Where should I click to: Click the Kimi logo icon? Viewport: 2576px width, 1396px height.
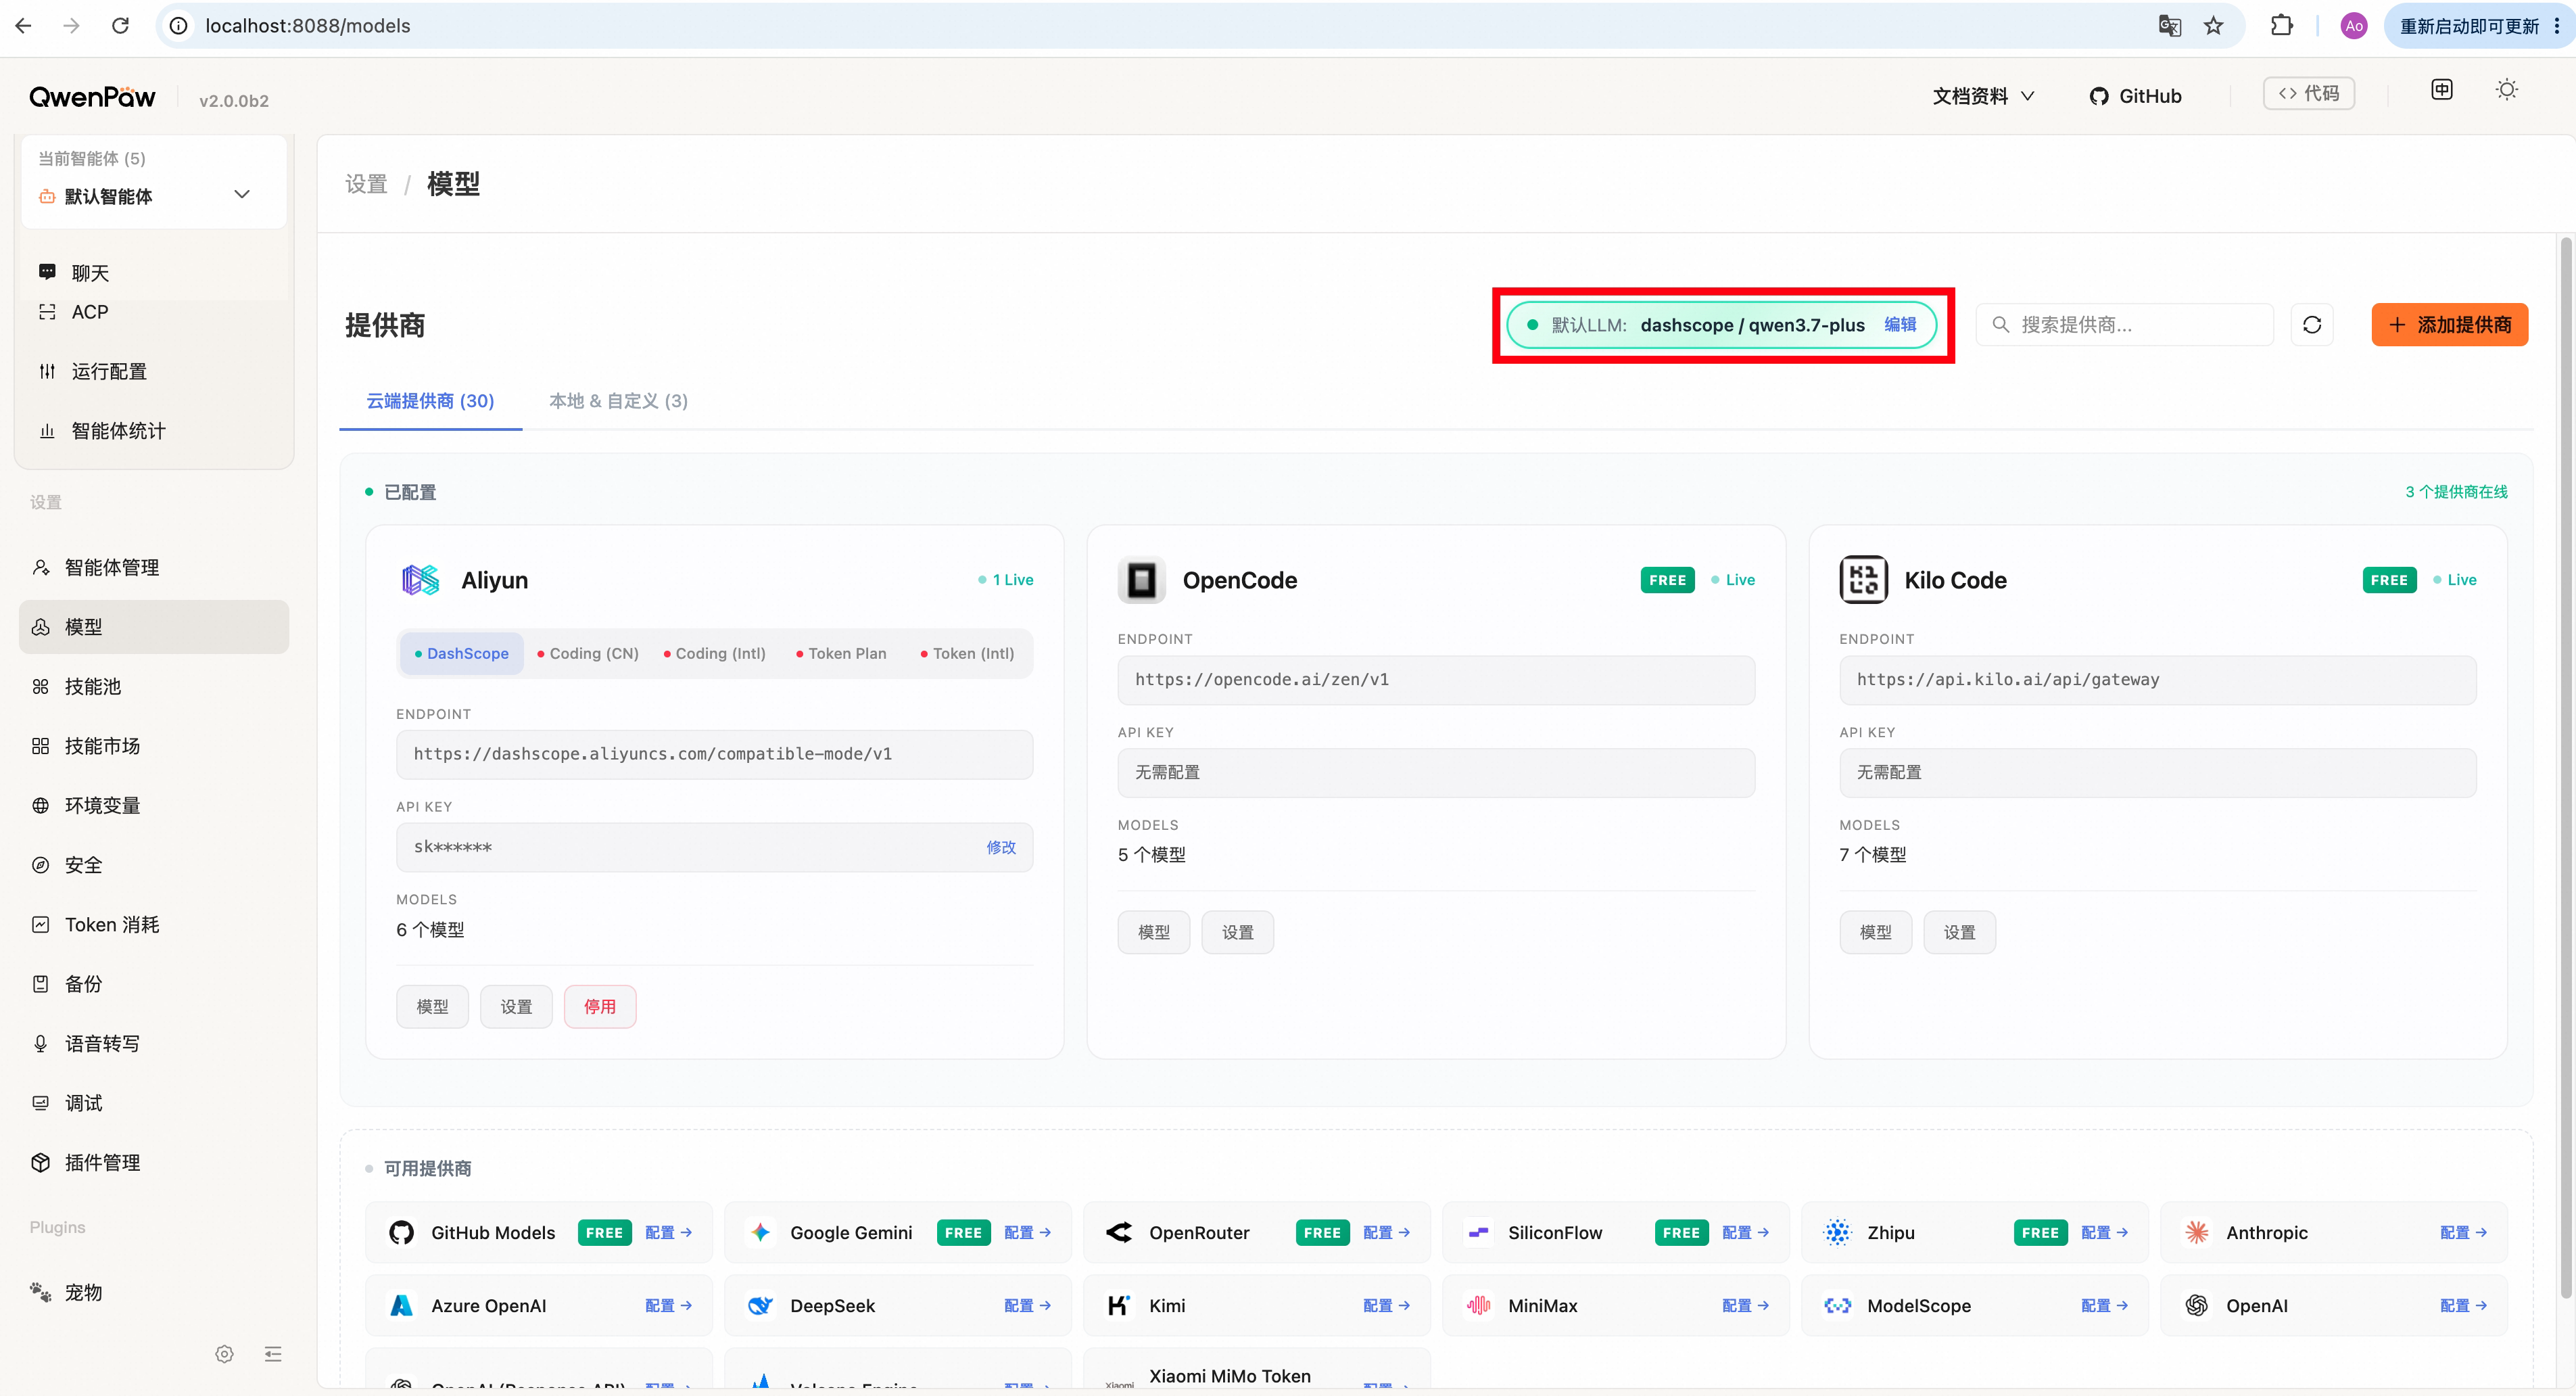click(1120, 1306)
